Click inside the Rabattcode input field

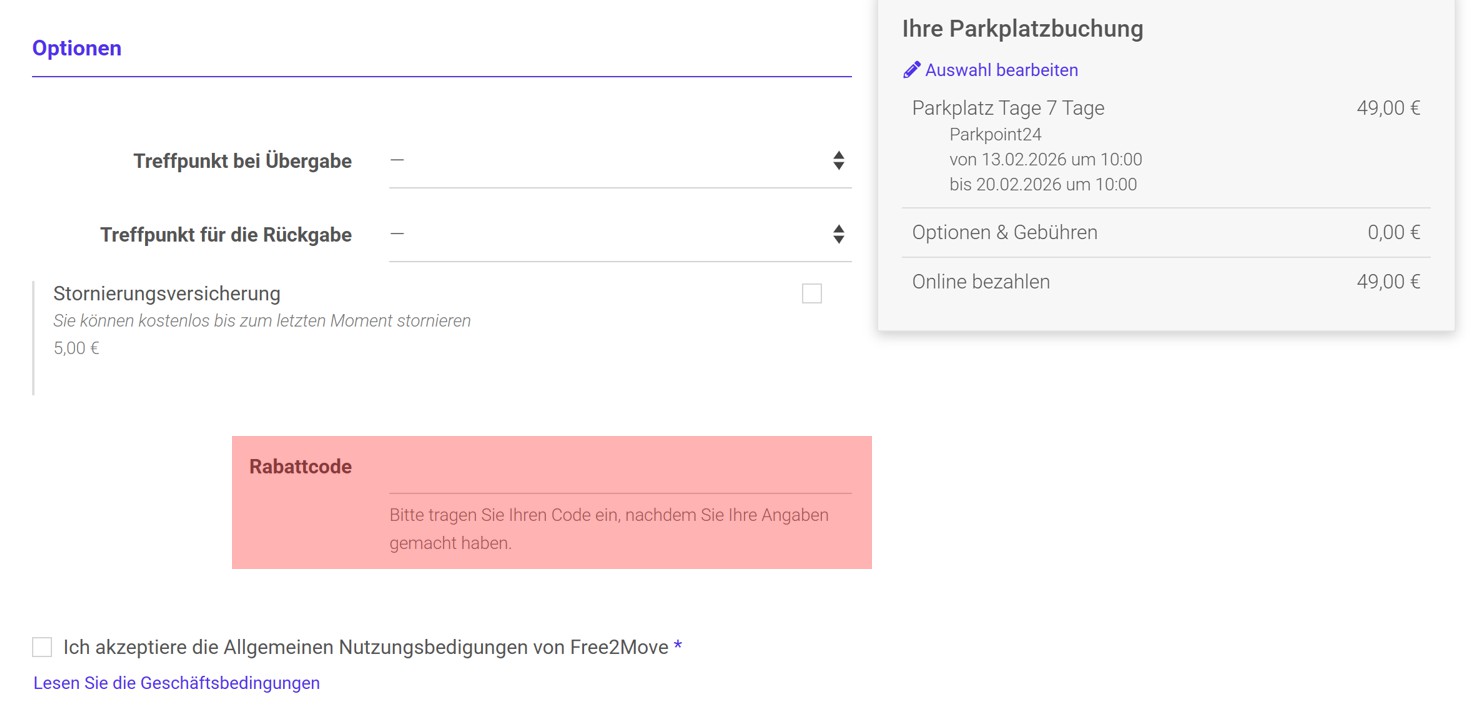pyautogui.click(x=620, y=482)
